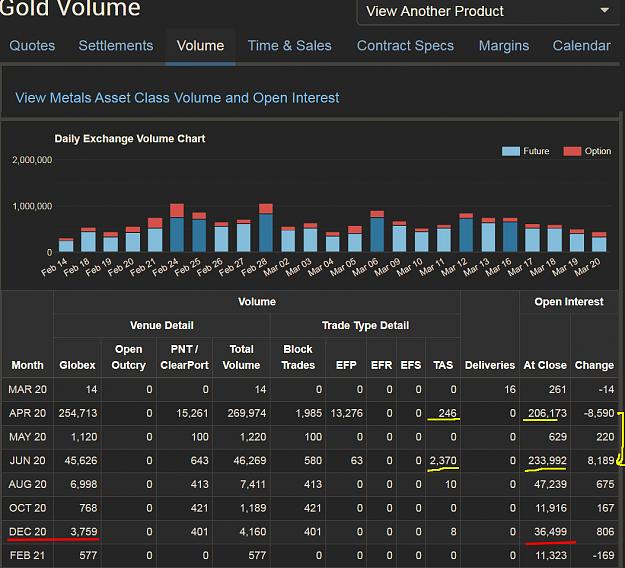Switch to the Settlements tab

(116, 45)
